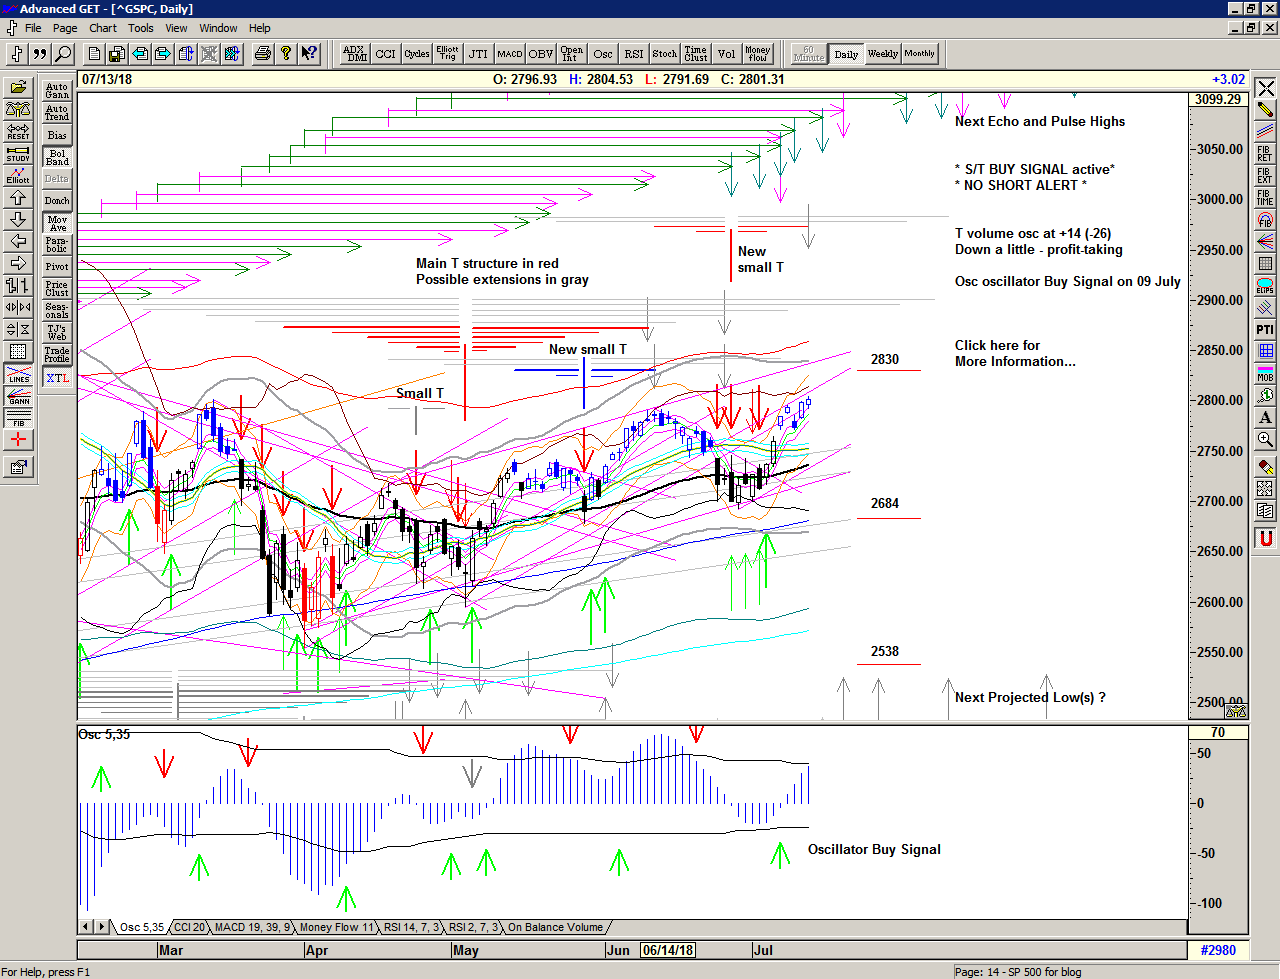Viewport: 1280px width, 979px height.
Task: Switch to On Balance Volume tab
Action: (555, 927)
